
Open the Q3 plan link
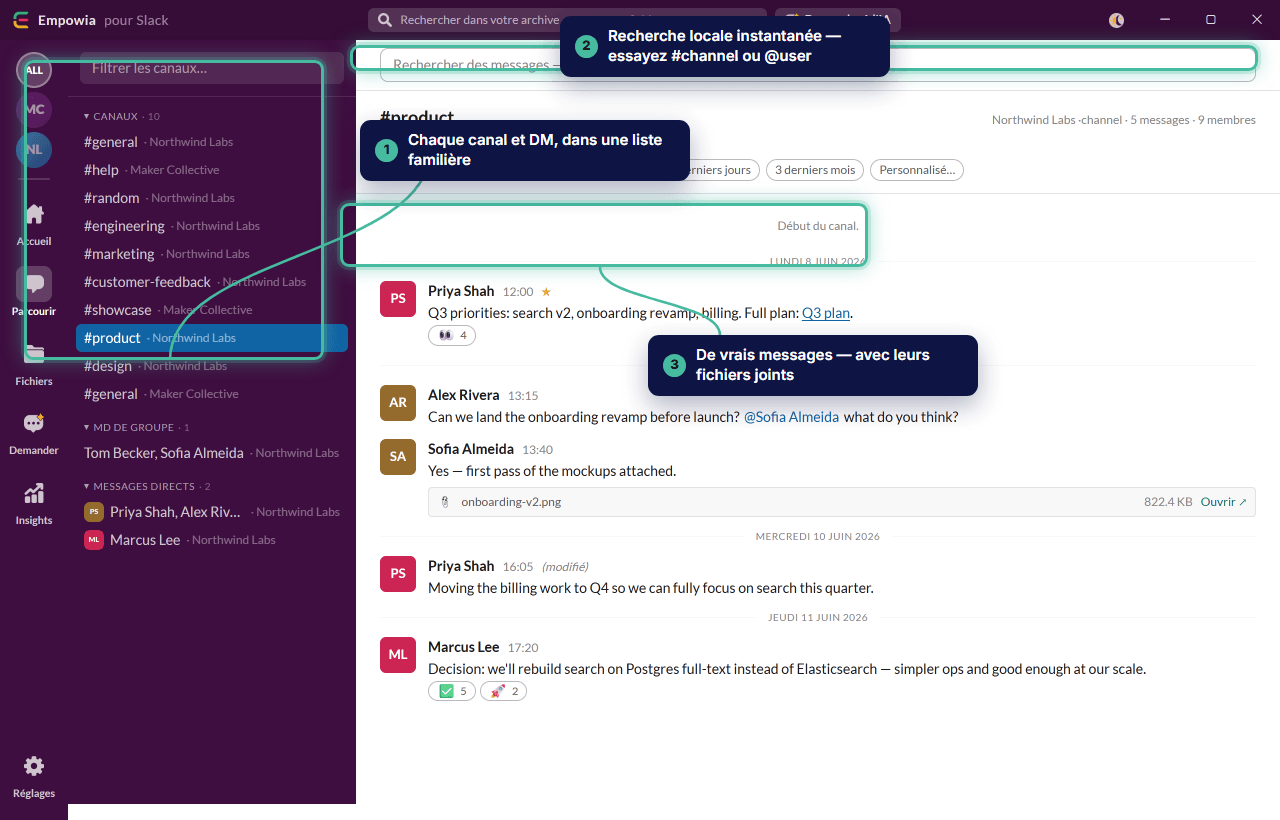(x=826, y=313)
